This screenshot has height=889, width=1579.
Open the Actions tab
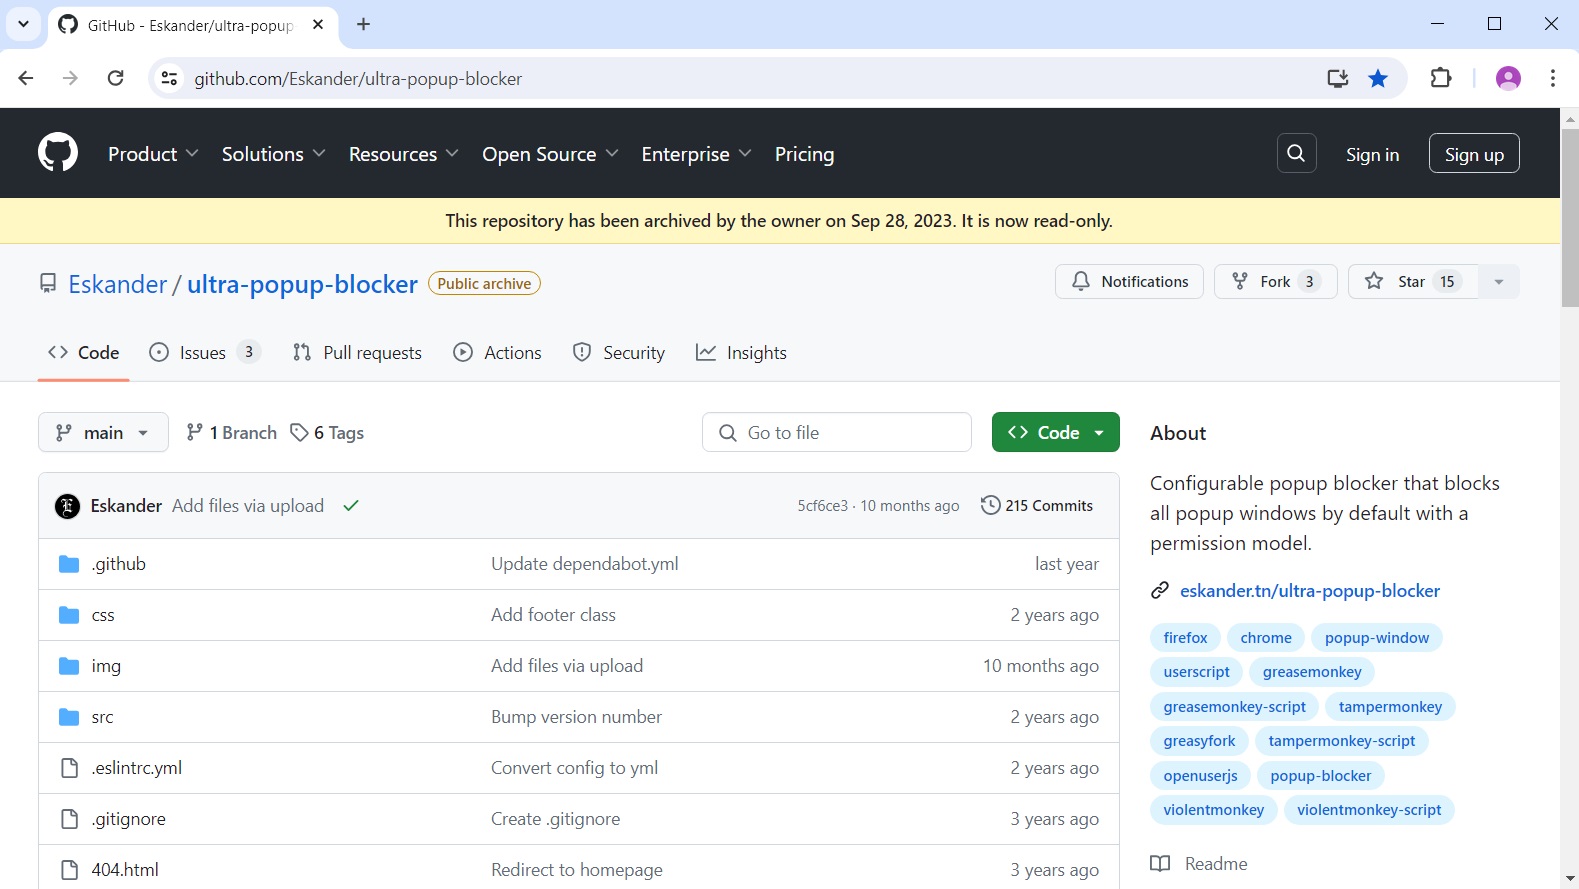[497, 353]
